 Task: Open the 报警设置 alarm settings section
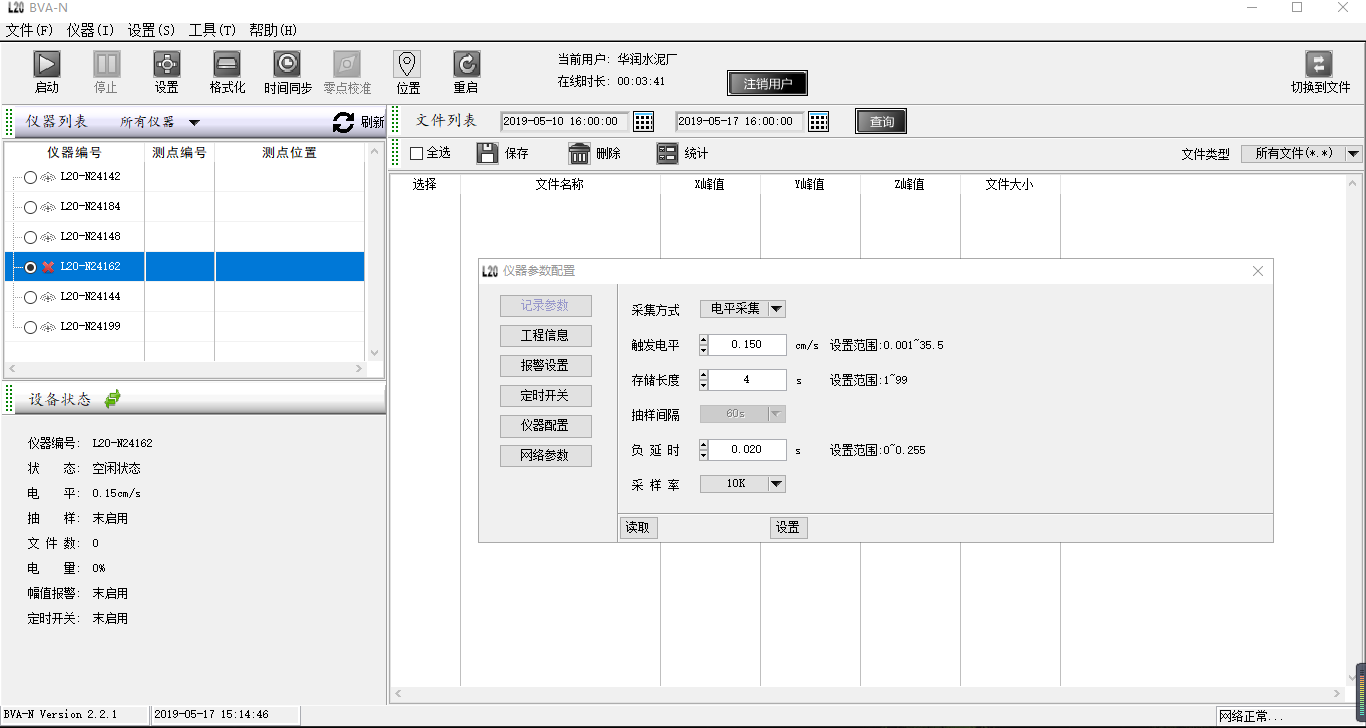546,366
